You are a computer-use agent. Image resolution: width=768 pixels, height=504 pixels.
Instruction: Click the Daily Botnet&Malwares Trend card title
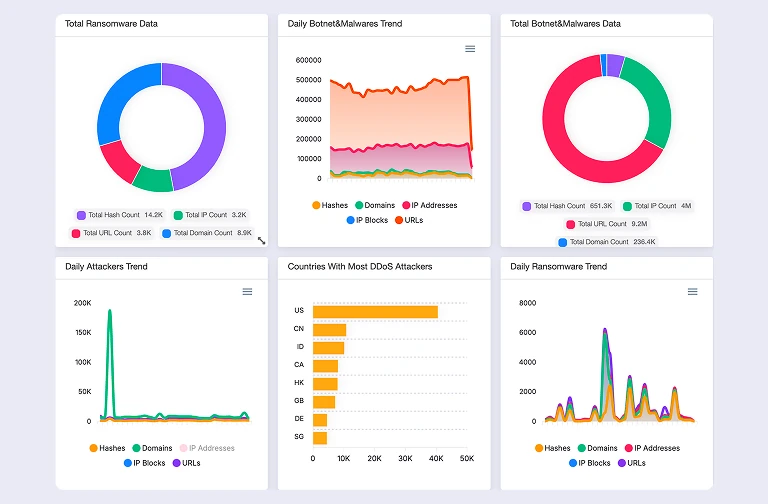(345, 24)
